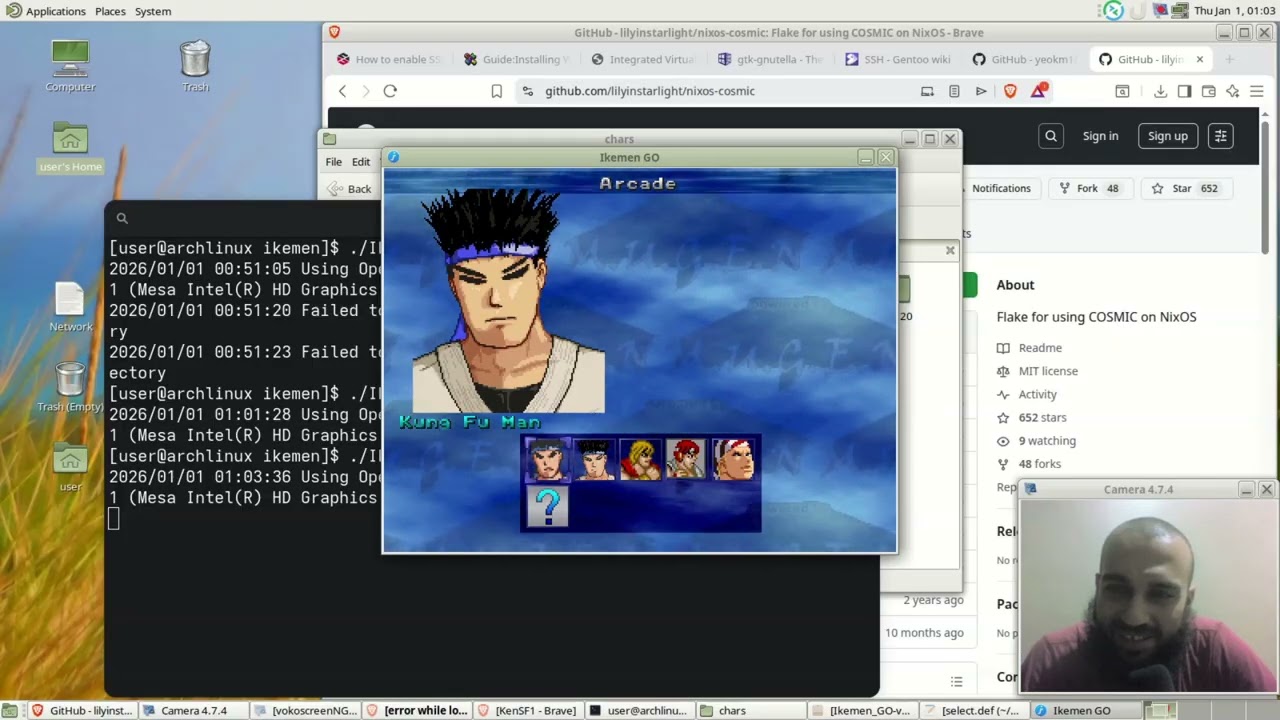Bookmark this page in Brave toolbar
Screen dimensions: 1280x720
[x=496, y=91]
